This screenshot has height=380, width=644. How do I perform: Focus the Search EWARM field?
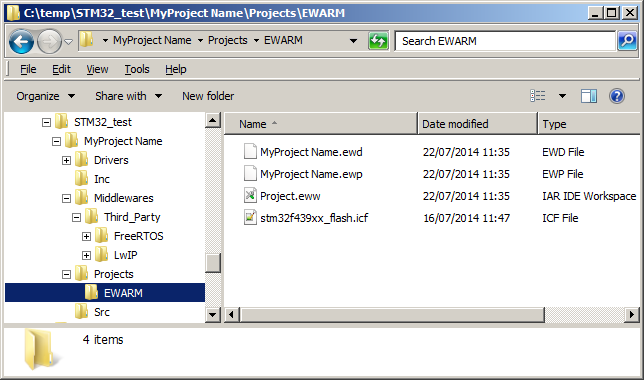pos(505,41)
